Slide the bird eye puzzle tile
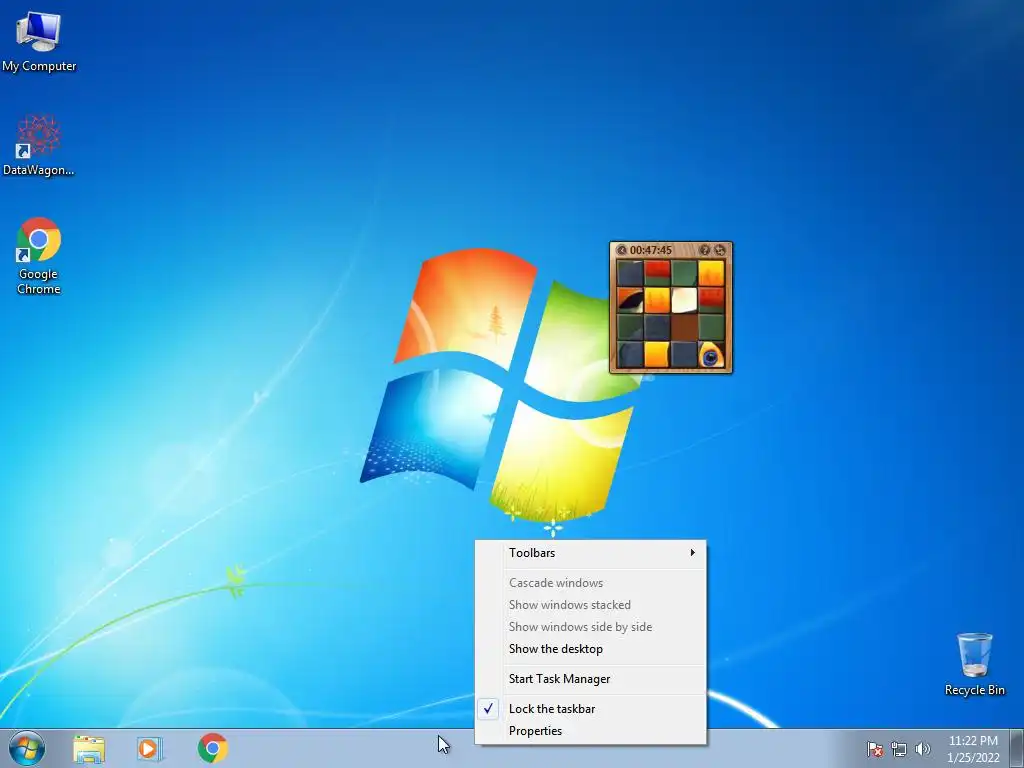The width and height of the screenshot is (1024, 768). tap(711, 355)
